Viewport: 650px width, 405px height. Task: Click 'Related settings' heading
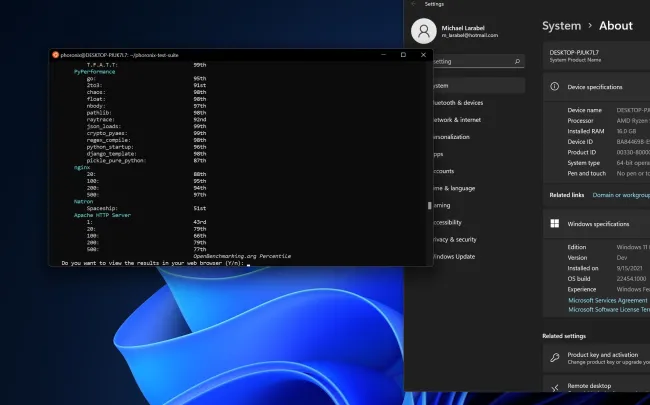tap(564, 336)
